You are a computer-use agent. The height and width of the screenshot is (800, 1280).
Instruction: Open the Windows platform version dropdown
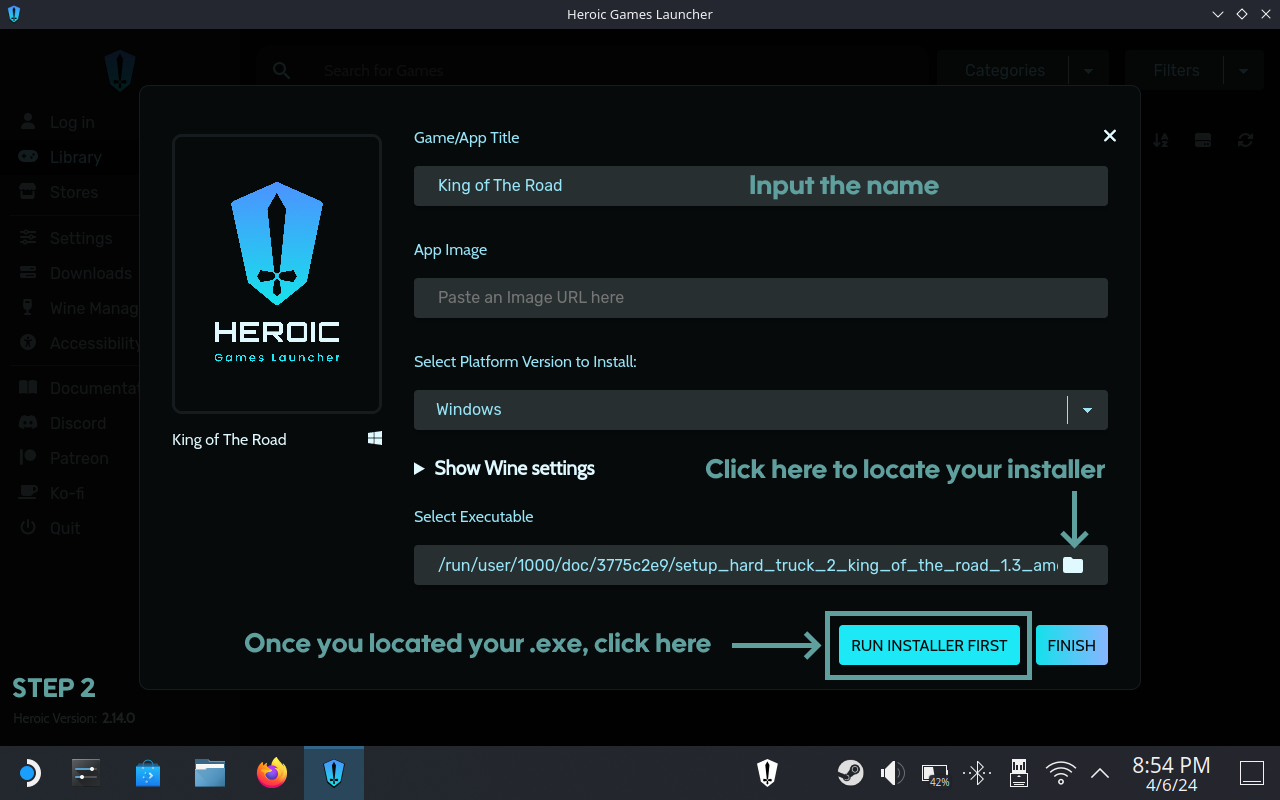[x=1087, y=410]
